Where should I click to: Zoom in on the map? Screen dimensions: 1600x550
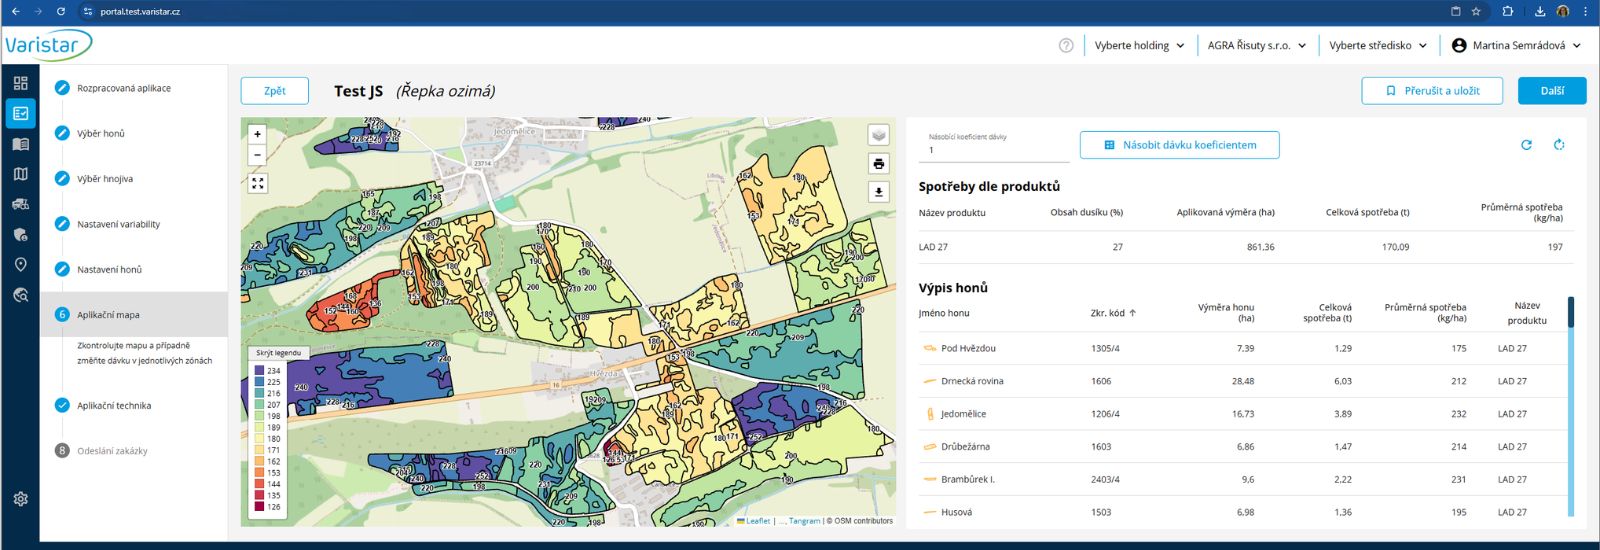(x=258, y=134)
